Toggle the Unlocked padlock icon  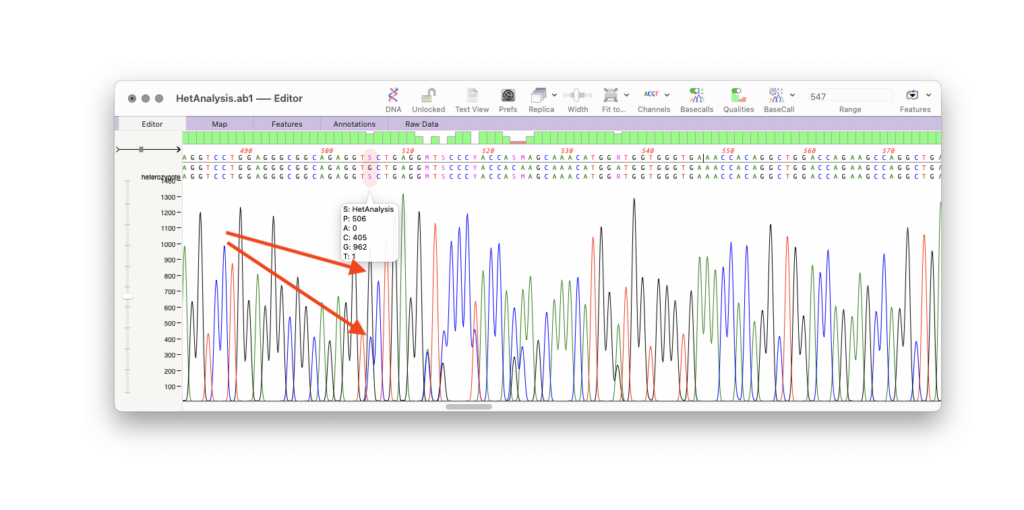click(428, 95)
